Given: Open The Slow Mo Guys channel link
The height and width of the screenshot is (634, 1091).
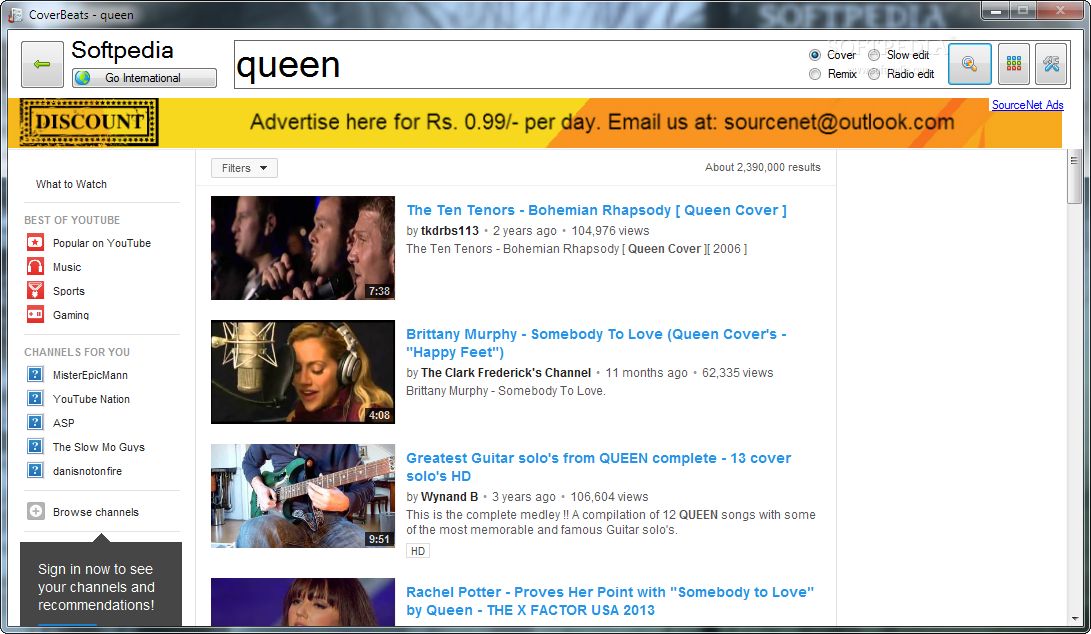Looking at the screenshot, I should tap(99, 447).
